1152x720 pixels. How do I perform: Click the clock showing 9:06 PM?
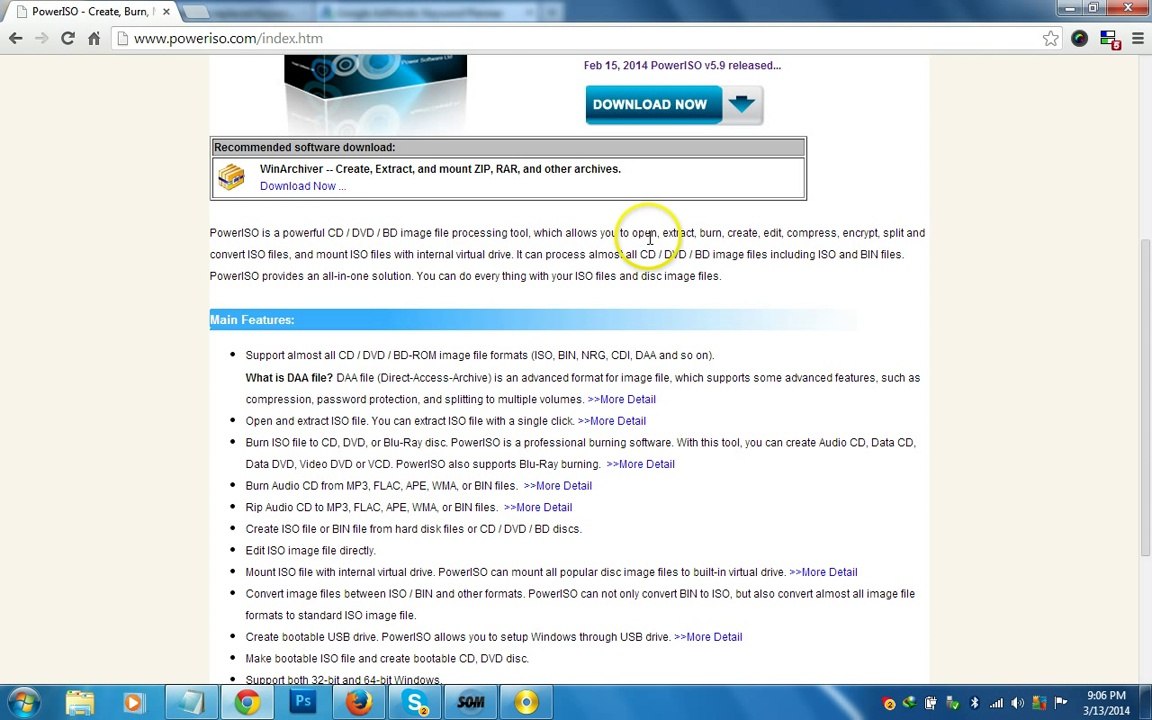point(1106,703)
